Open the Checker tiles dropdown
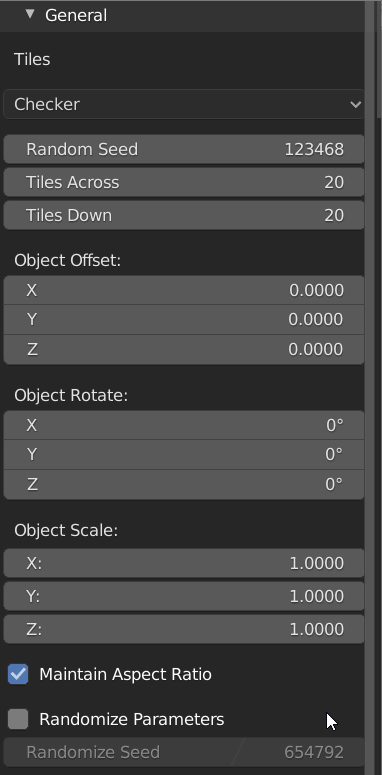 tap(184, 104)
